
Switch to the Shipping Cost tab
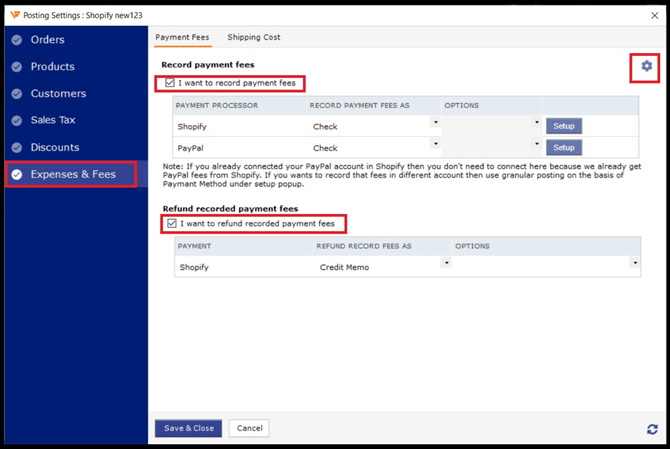pyautogui.click(x=254, y=37)
